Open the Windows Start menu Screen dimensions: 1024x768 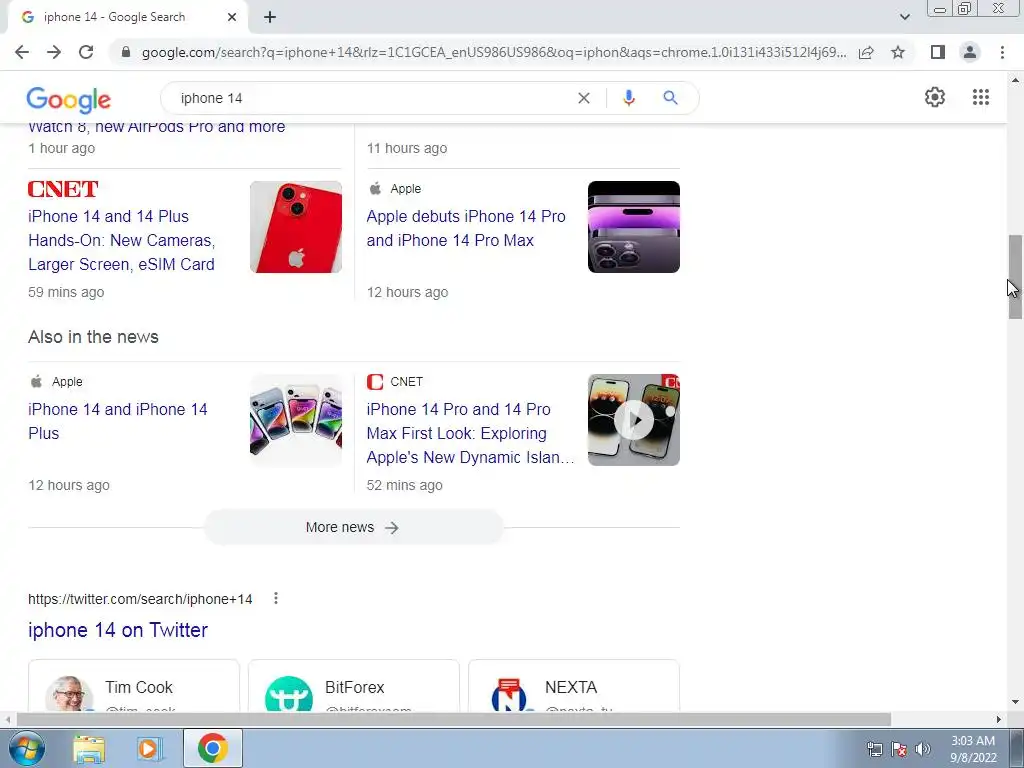pos(26,748)
